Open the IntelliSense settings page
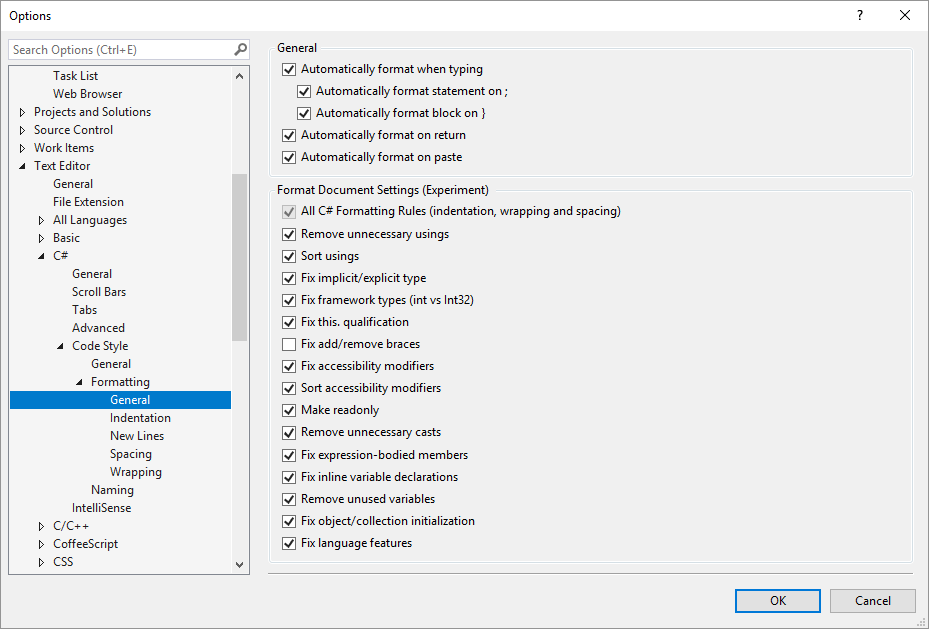 101,507
